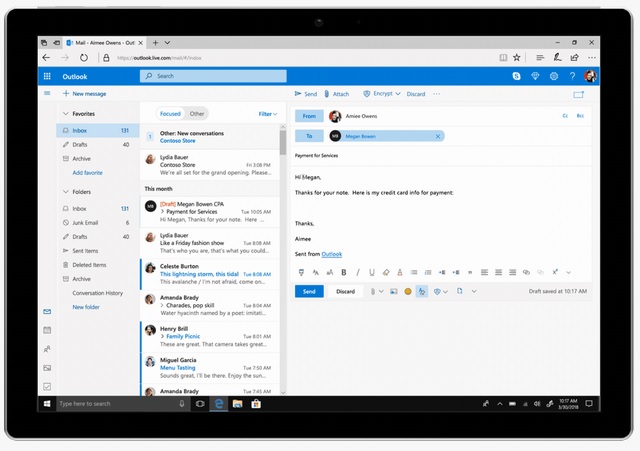
Task: Show the Bcc field
Action: [x=580, y=116]
